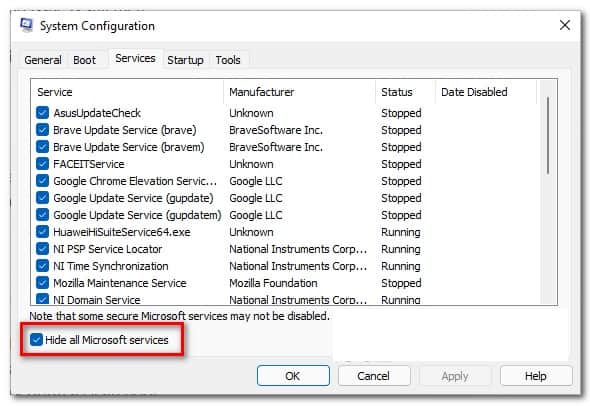Toggle Hide all Microsoft services checkbox
Screen dimensions: 590x406
tap(36, 339)
